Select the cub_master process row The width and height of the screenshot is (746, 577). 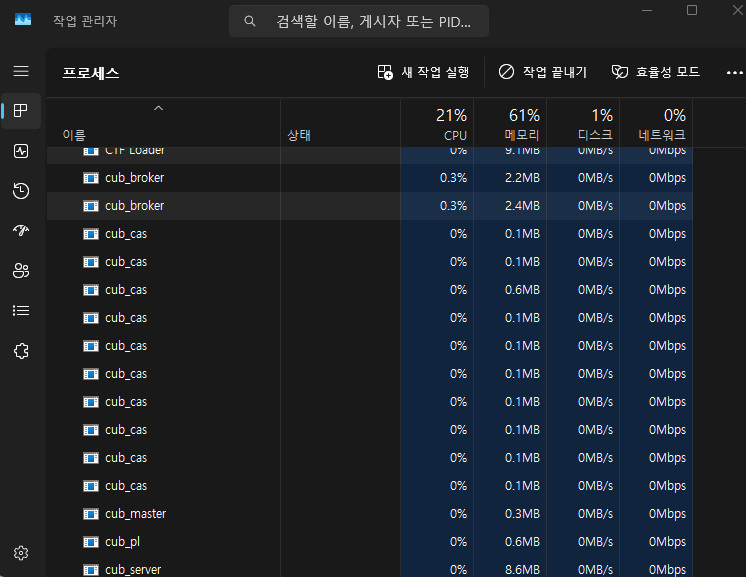coord(370,514)
